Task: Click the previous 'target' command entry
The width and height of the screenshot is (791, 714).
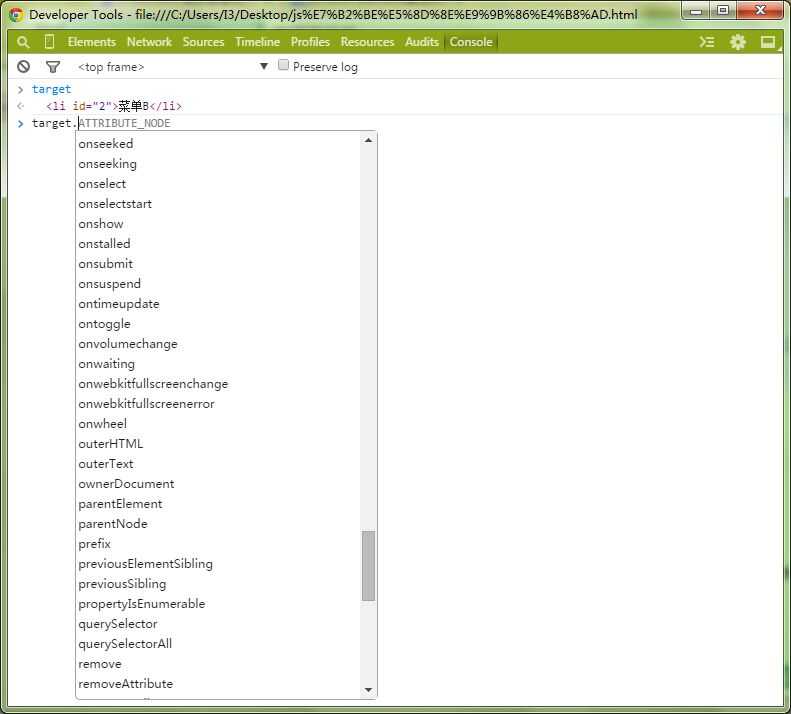Action: point(51,89)
